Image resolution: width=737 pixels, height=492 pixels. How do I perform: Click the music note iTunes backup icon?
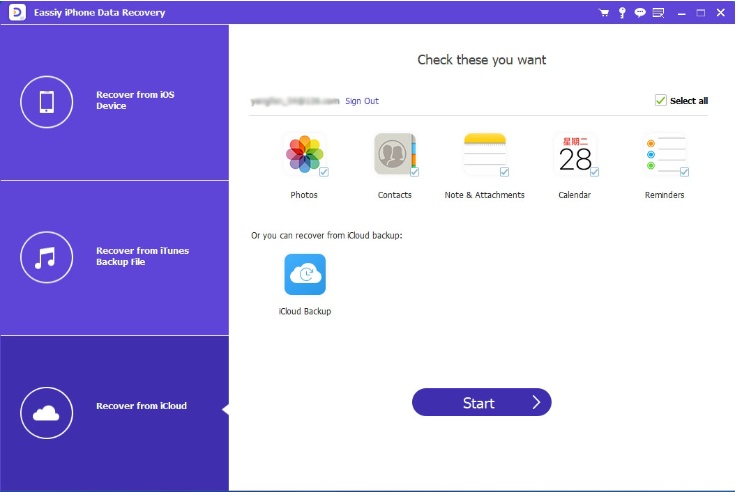(47, 257)
